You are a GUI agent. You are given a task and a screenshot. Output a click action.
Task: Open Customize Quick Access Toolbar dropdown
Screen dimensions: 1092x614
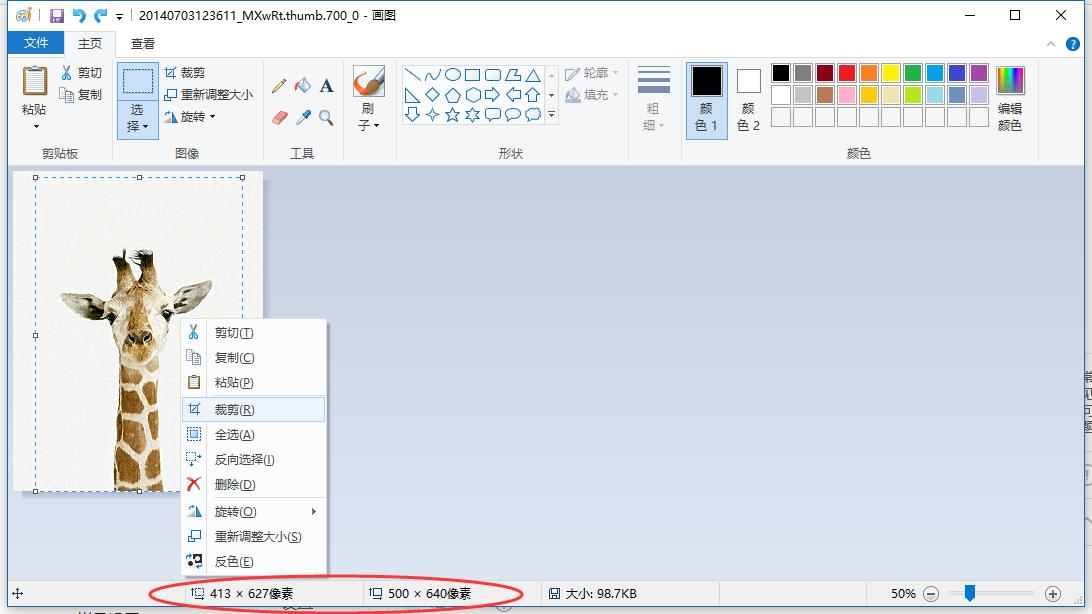[x=119, y=16]
